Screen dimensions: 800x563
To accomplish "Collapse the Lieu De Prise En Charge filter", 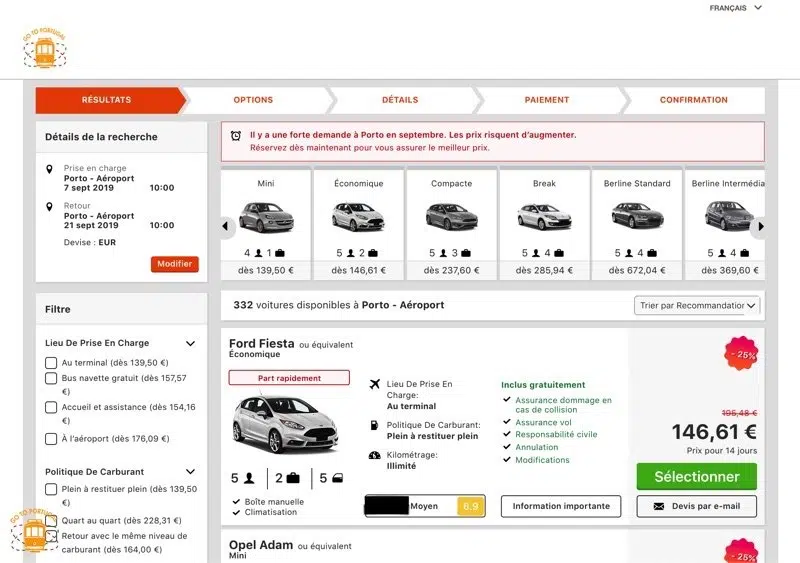I will coord(190,344).
